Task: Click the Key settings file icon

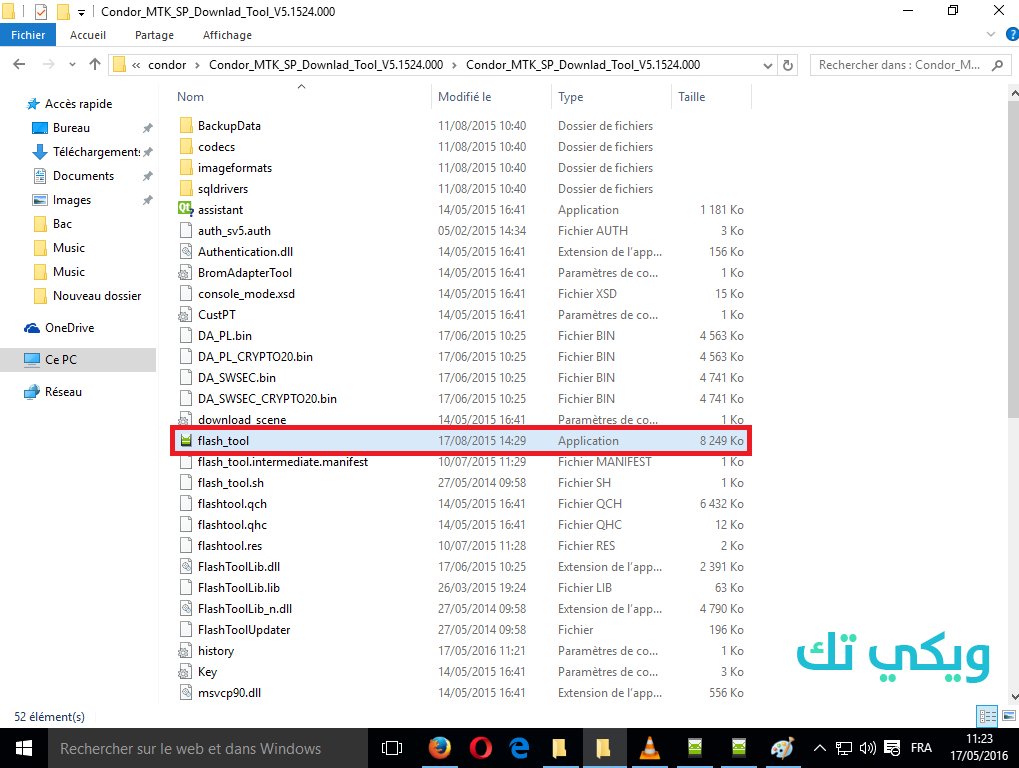Action: coord(186,672)
